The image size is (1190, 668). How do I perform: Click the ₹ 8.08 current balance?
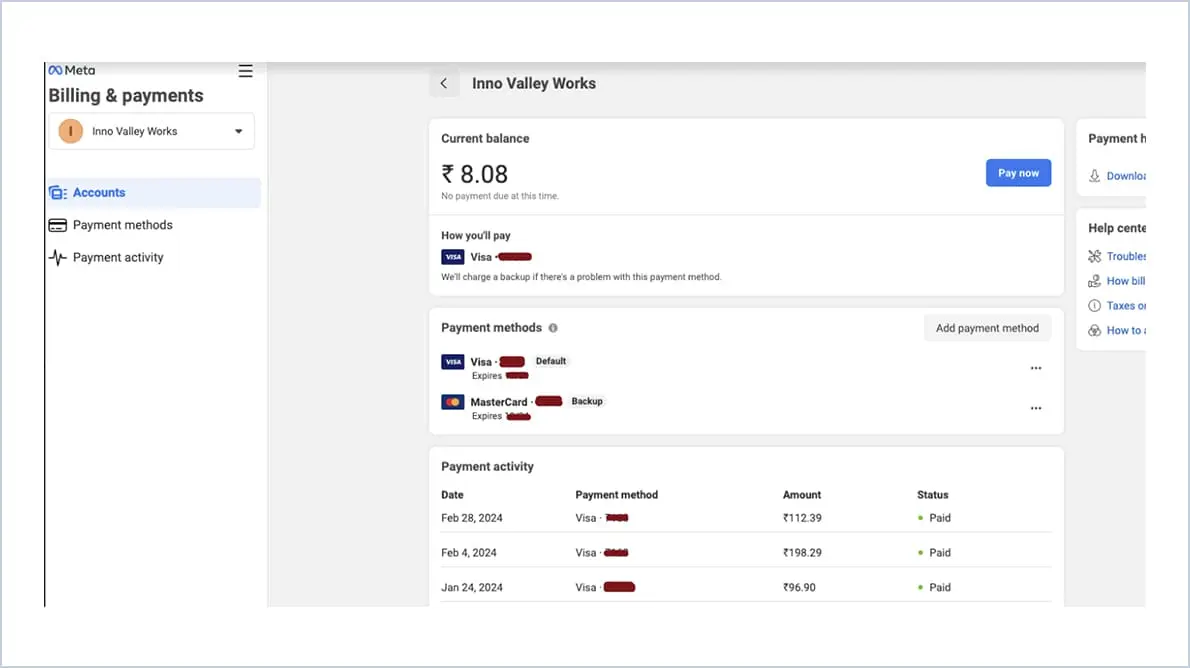coord(474,175)
